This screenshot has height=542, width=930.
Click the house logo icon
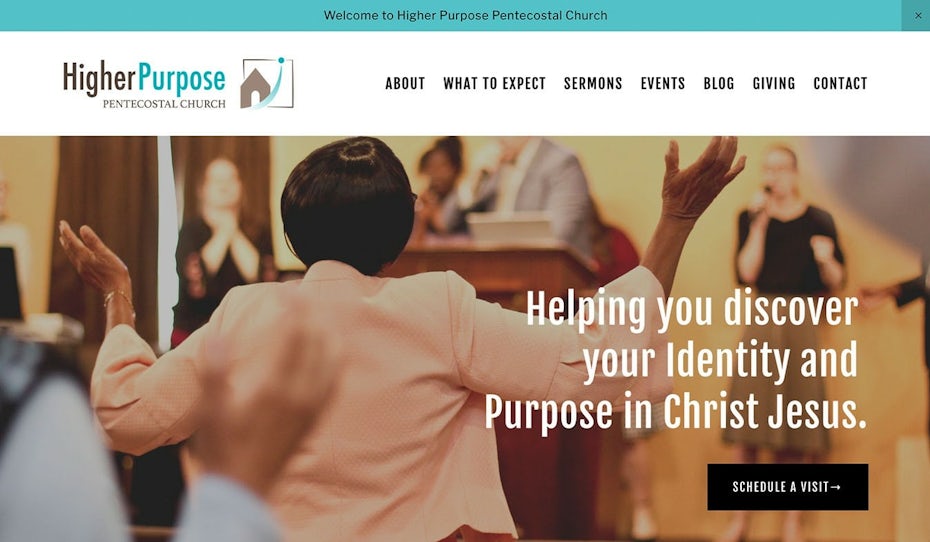click(267, 83)
